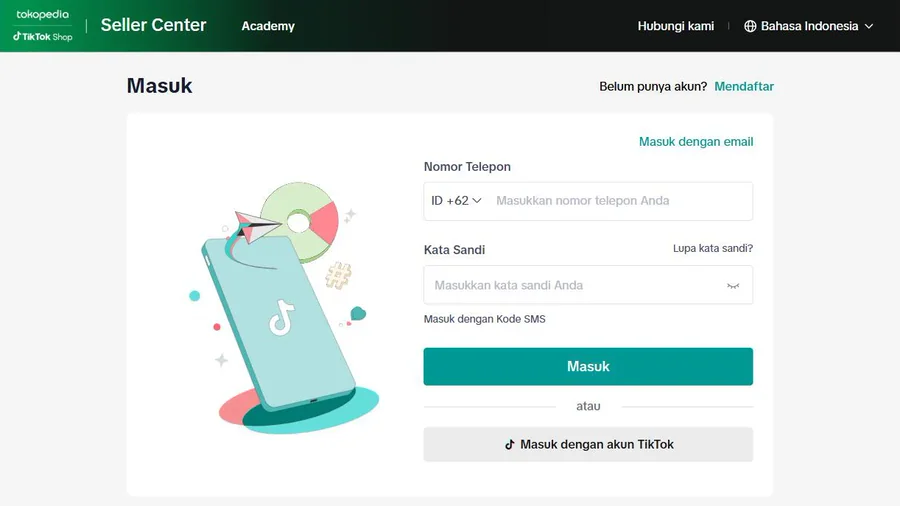Click the globe language icon
Viewport: 900px width, 506px height.
pos(750,26)
